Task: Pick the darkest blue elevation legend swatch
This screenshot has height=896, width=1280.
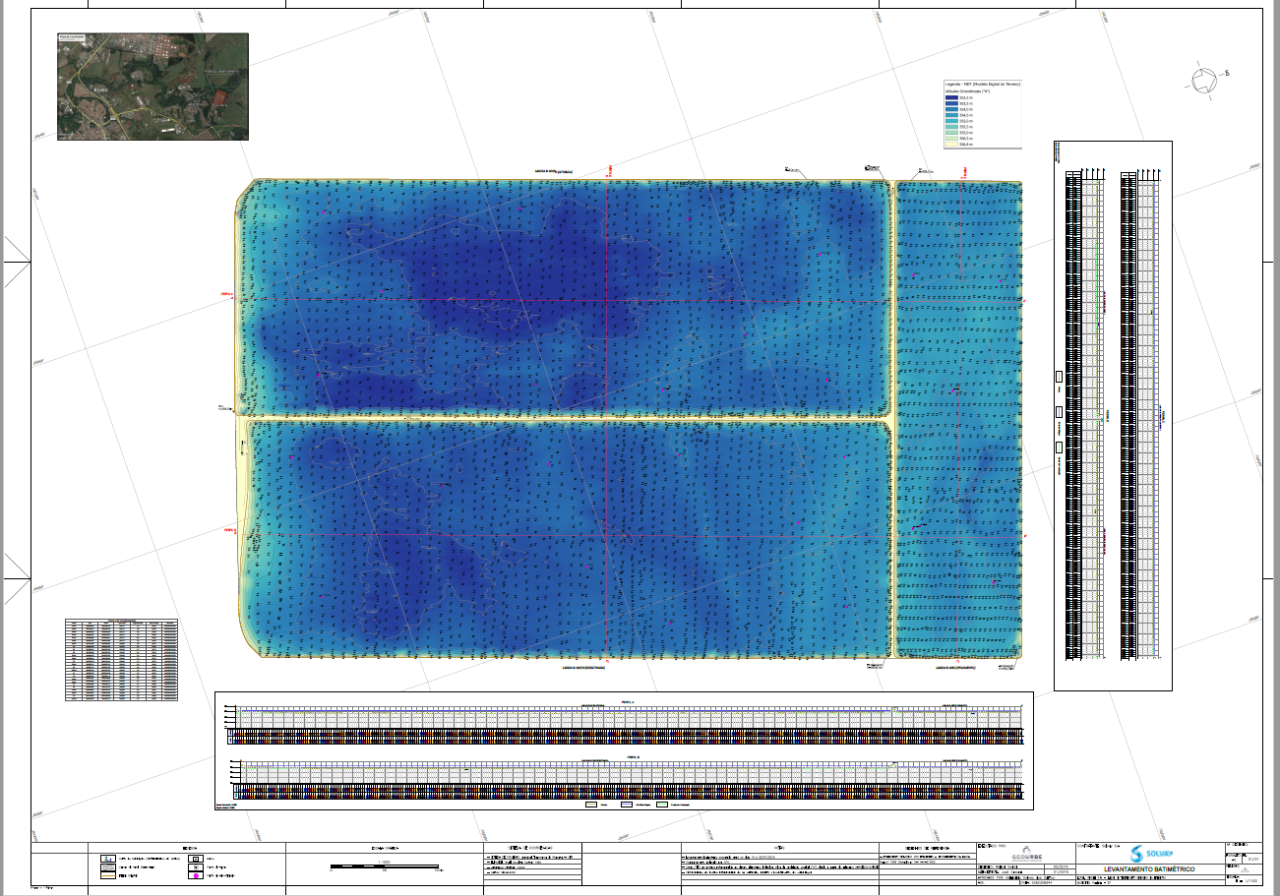Action: pyautogui.click(x=951, y=97)
